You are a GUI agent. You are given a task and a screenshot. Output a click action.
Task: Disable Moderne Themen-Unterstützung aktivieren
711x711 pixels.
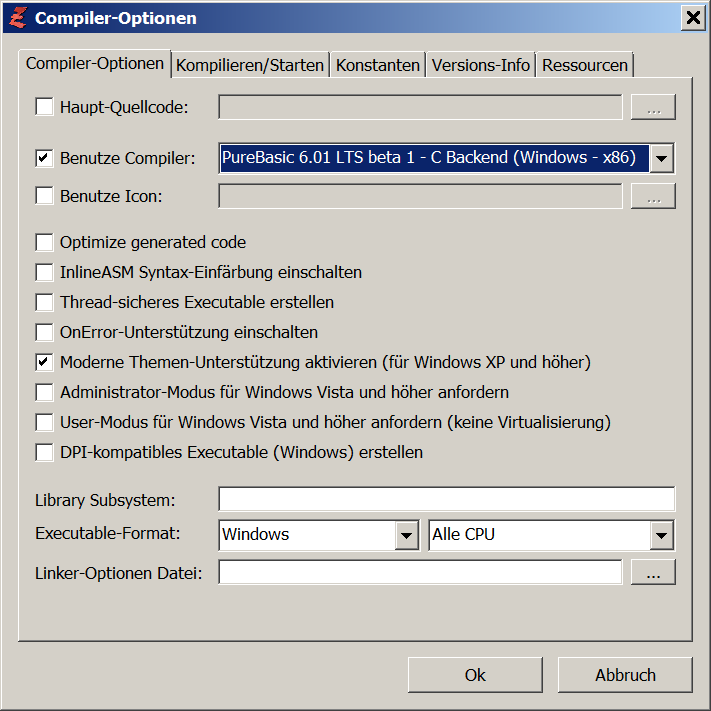tap(44, 362)
